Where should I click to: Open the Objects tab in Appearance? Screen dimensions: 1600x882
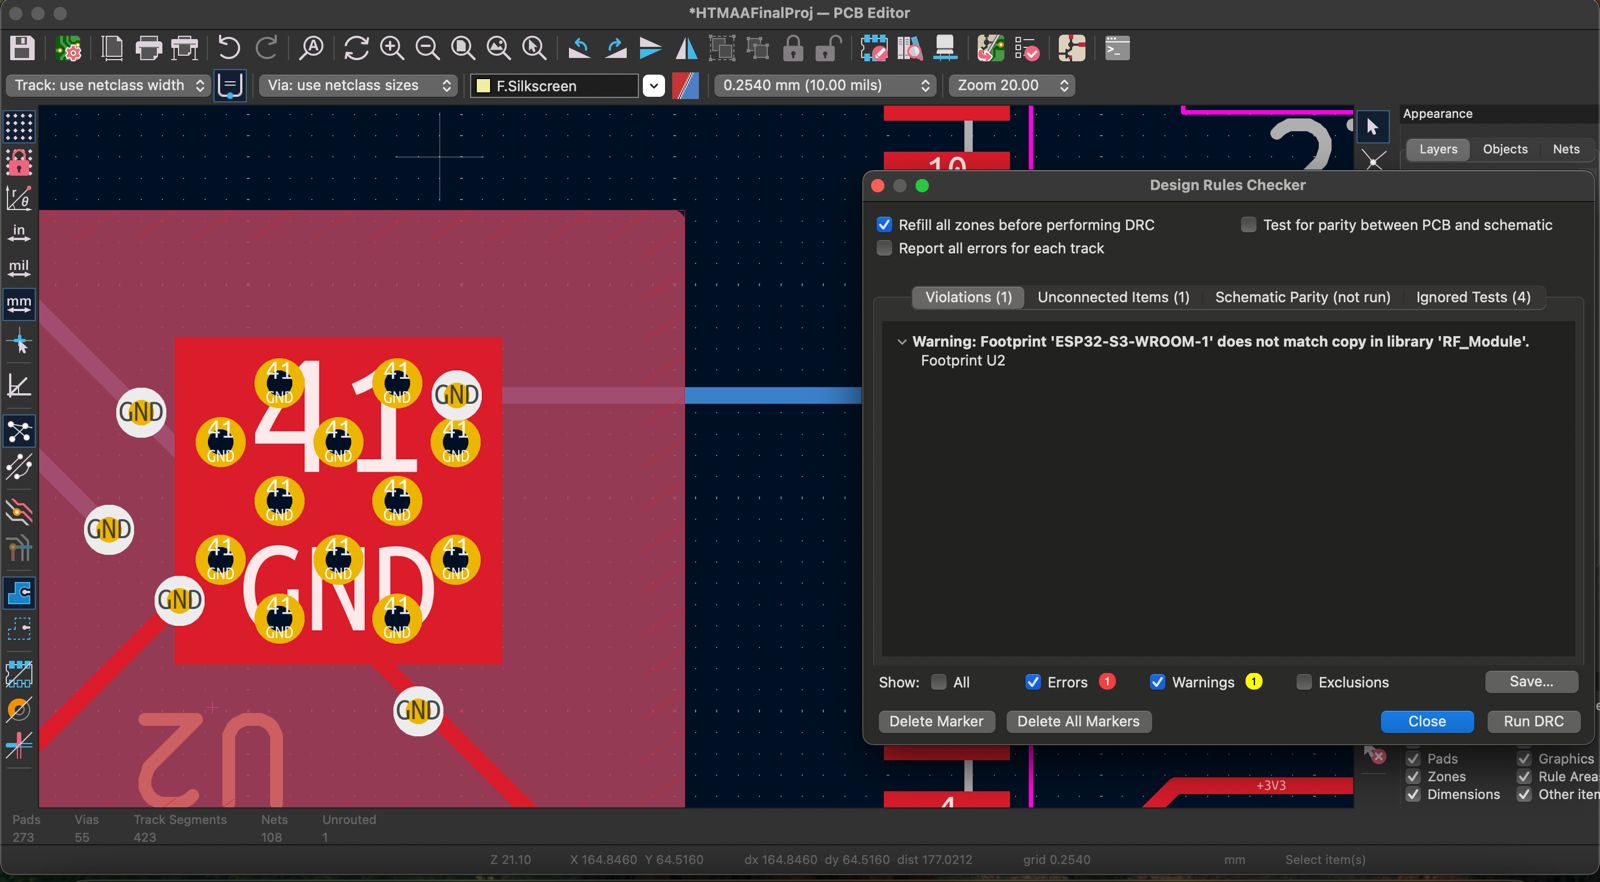click(x=1505, y=149)
